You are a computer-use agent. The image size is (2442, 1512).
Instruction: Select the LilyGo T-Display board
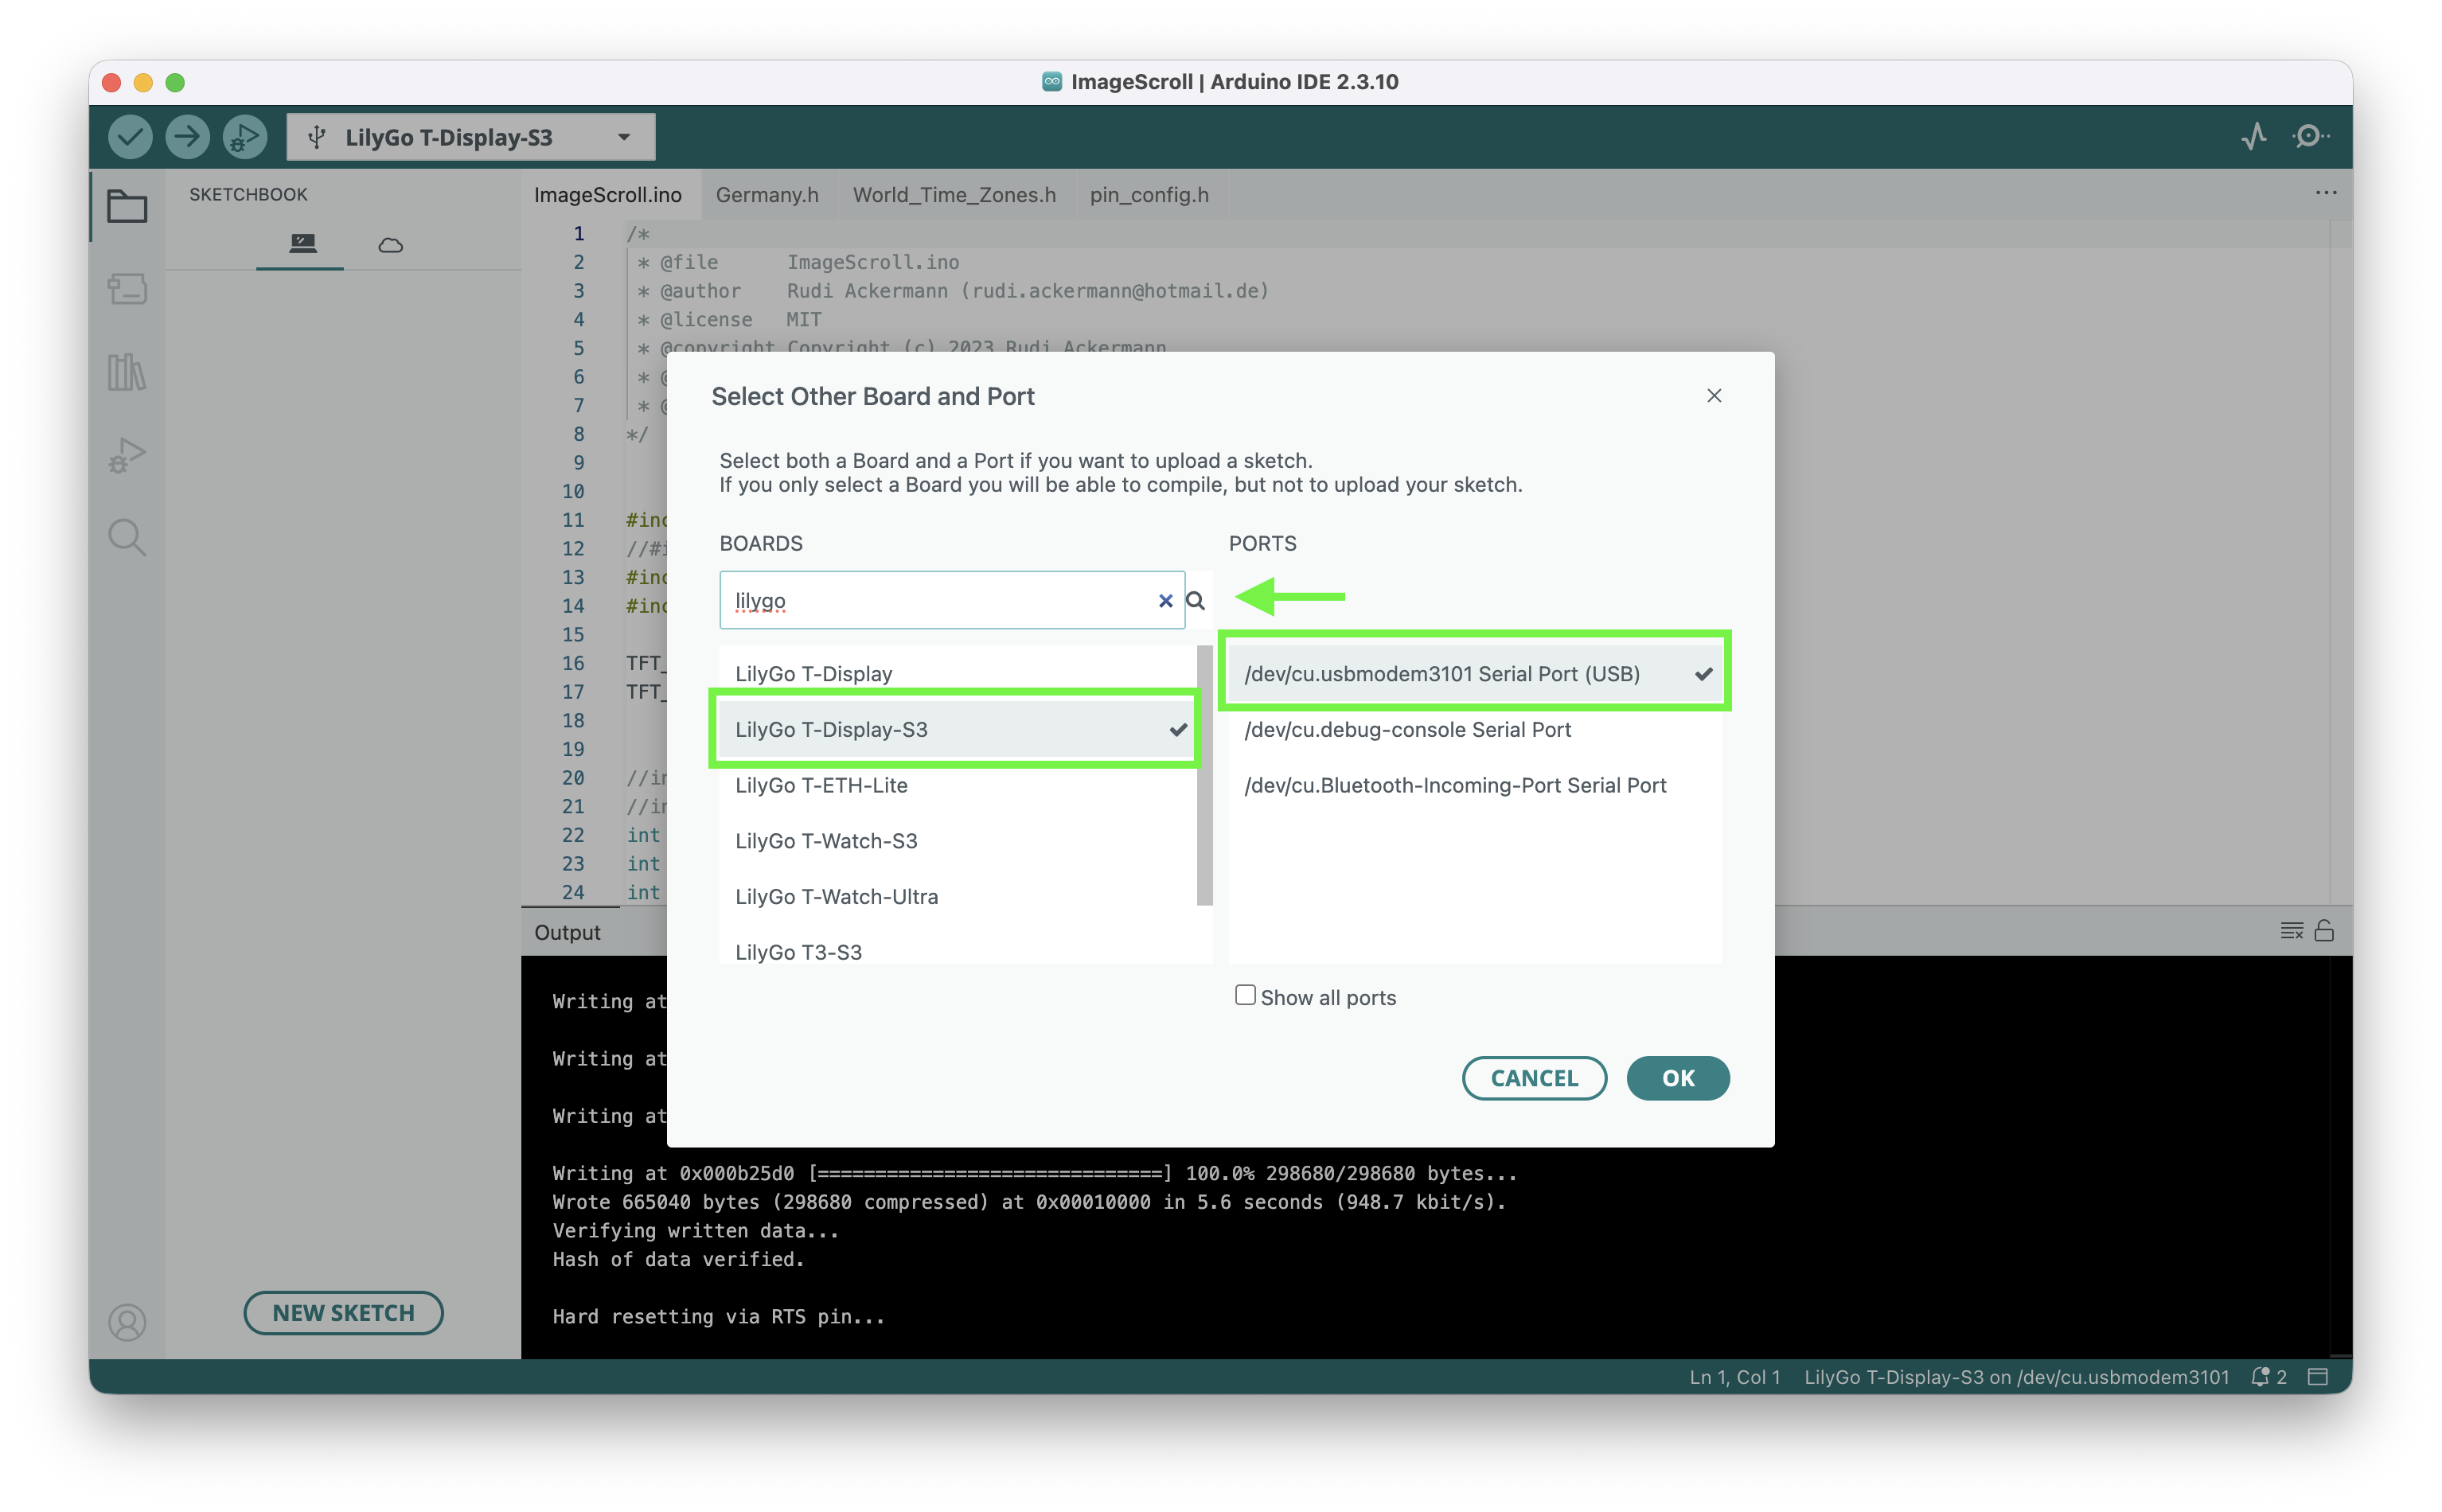pyautogui.click(x=957, y=674)
